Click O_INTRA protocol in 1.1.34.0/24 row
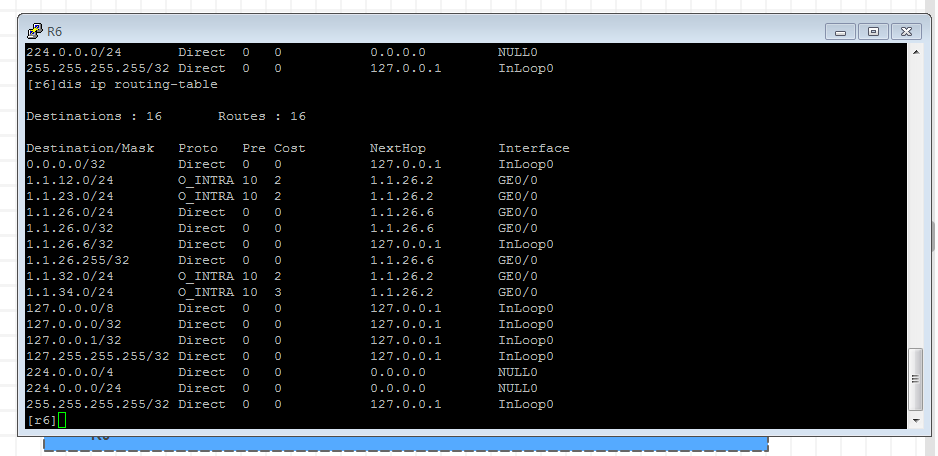The height and width of the screenshot is (456, 938). [206, 292]
